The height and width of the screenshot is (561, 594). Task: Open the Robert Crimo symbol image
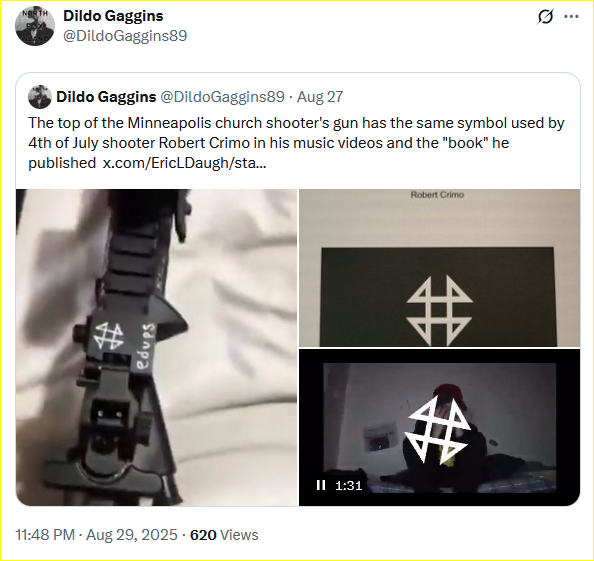(439, 268)
